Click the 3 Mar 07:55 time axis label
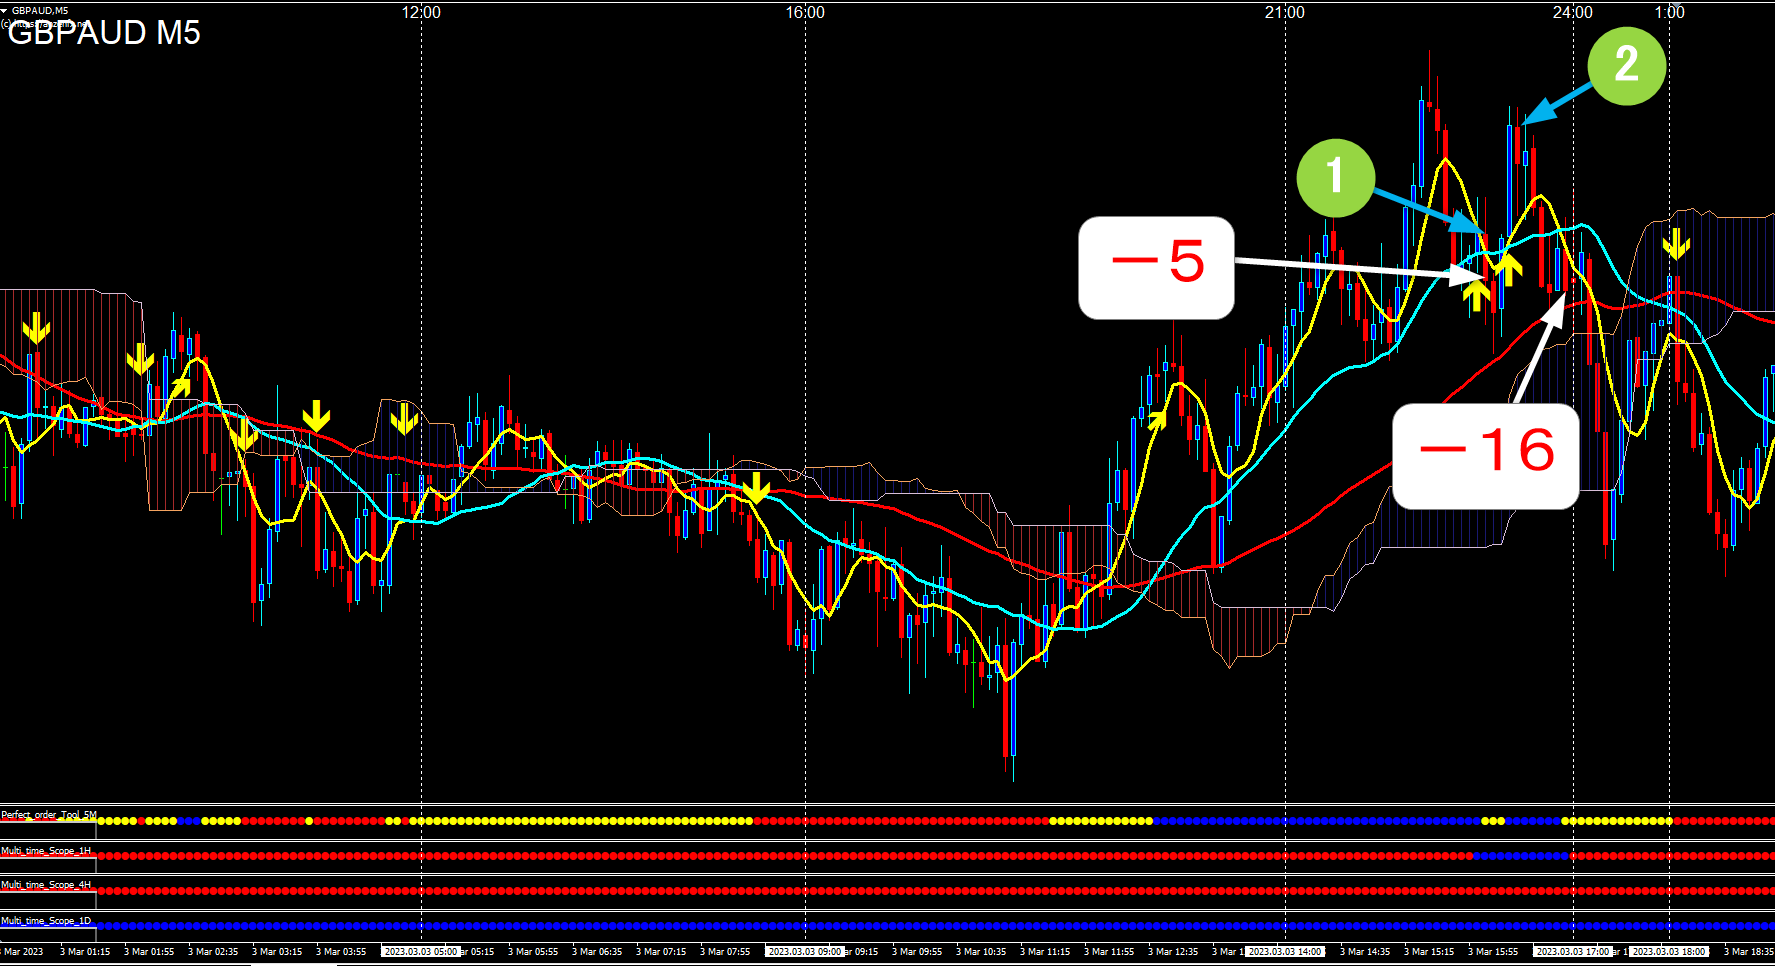Viewport: 1775px width, 966px height. coord(725,952)
